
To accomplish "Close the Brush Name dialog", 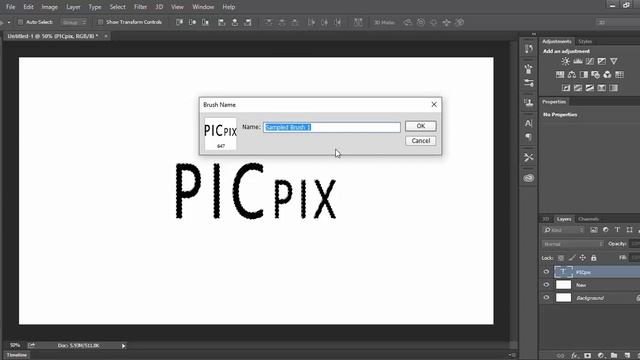I will click(434, 105).
